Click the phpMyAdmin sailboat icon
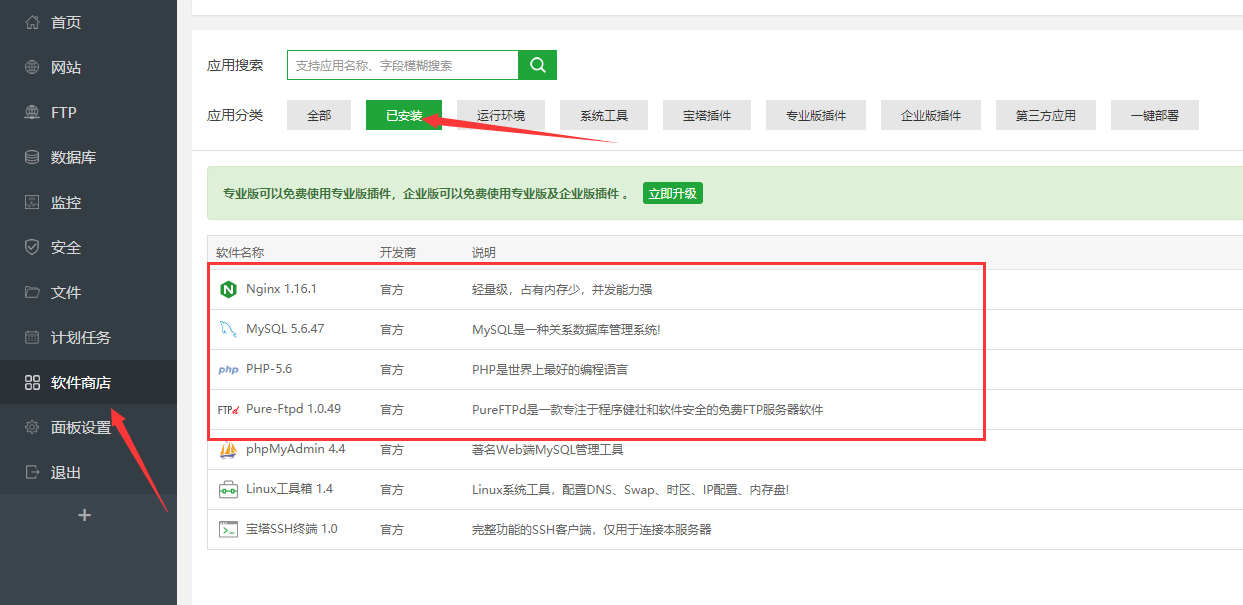The image size is (1243, 605). pos(228,449)
